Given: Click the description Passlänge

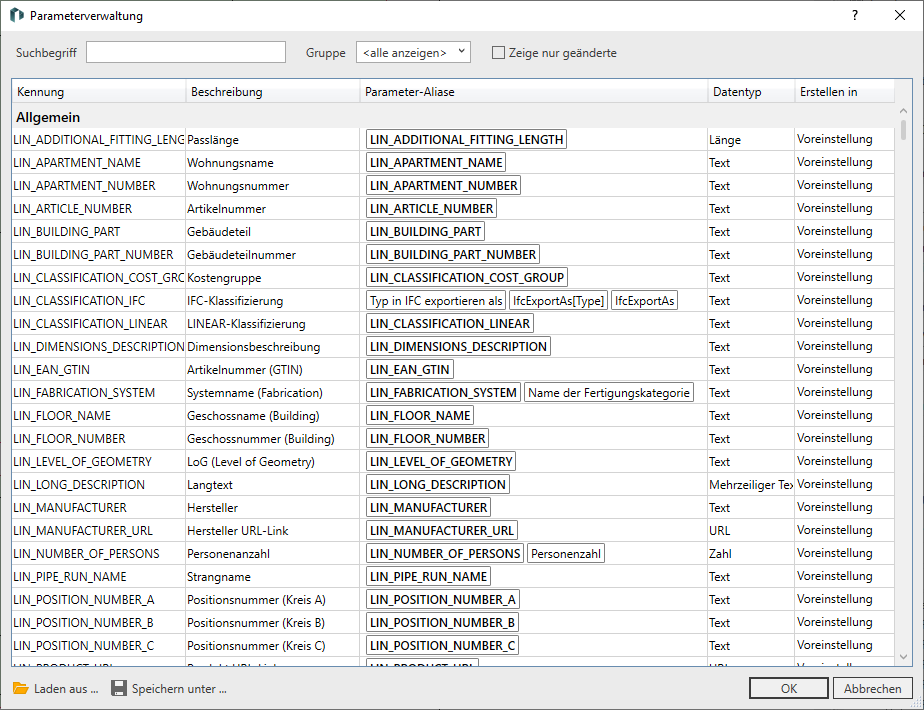Looking at the screenshot, I should click(x=213, y=140).
